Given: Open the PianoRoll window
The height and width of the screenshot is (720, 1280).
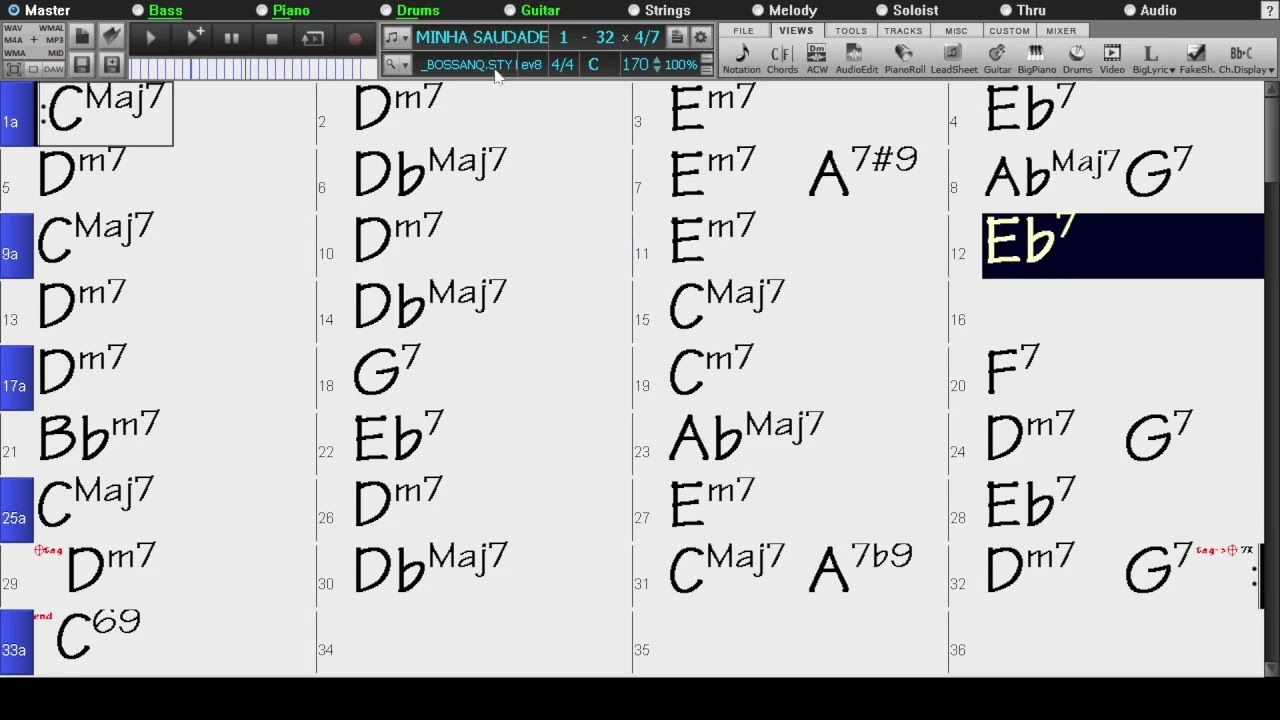Looking at the screenshot, I should point(904,59).
